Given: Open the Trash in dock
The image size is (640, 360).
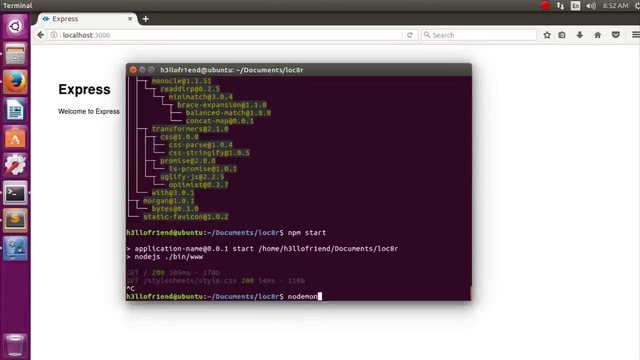Looking at the screenshot, I should pos(15,345).
